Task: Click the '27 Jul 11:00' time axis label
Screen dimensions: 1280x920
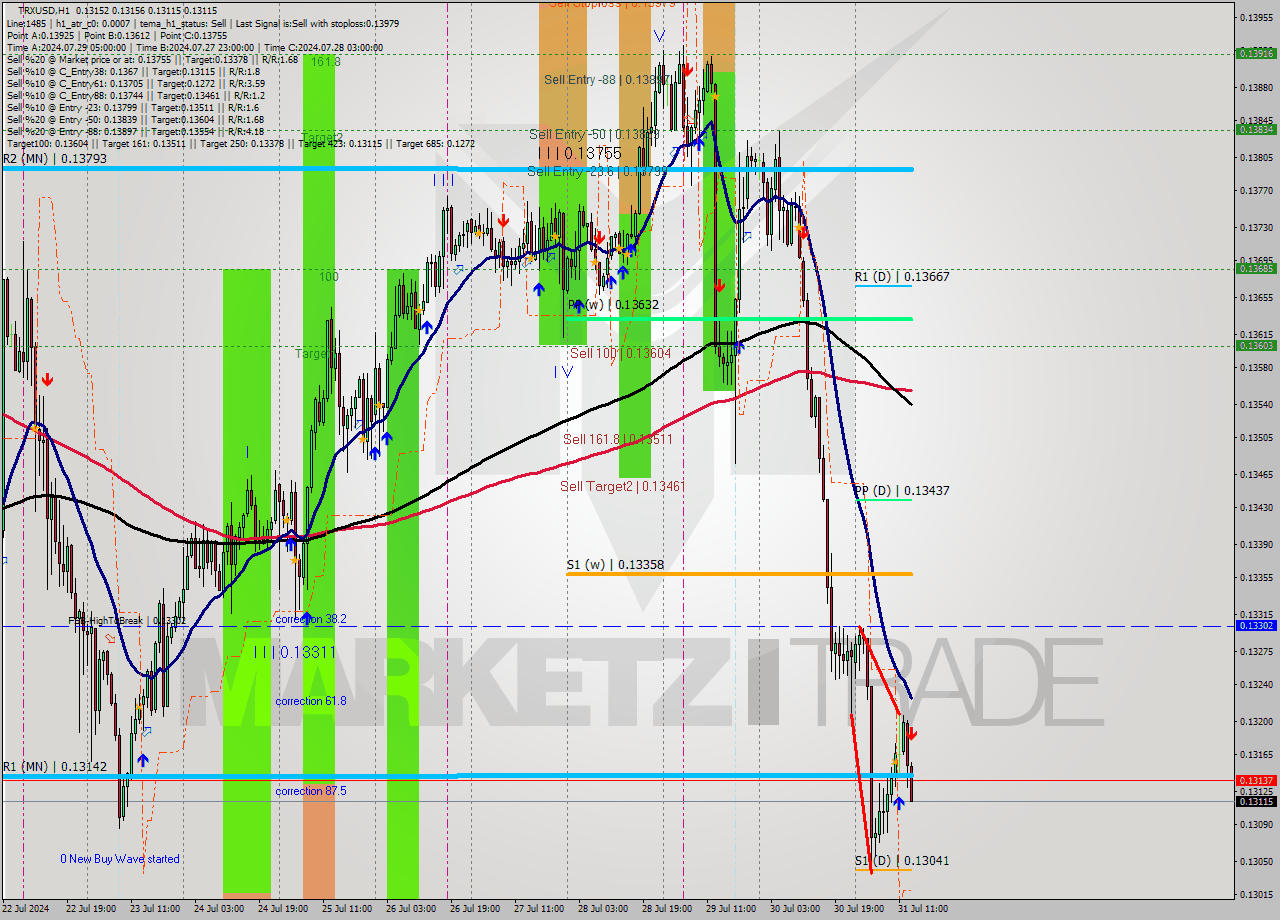Action: 539,909
